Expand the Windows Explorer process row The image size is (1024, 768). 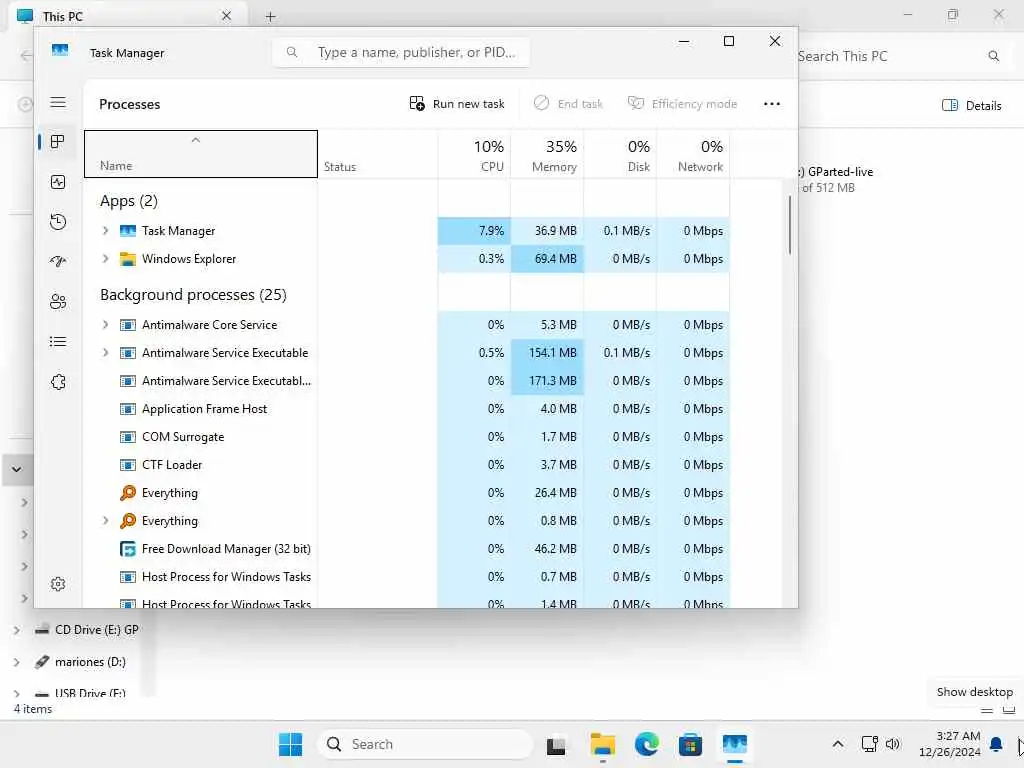[x=106, y=259]
